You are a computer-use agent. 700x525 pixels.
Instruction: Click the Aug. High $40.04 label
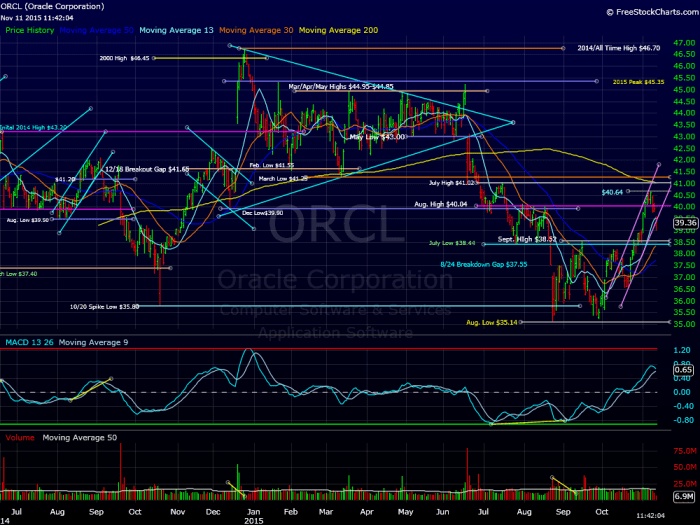coord(441,204)
